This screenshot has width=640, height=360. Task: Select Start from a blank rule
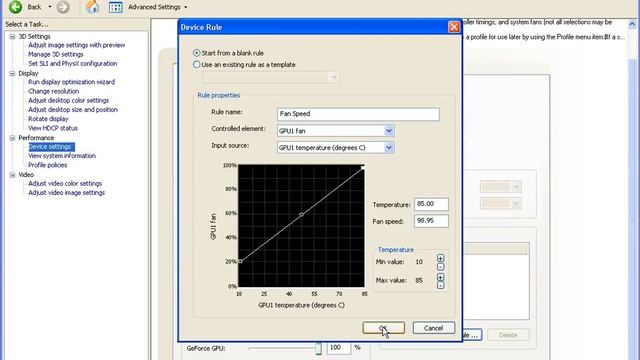[x=196, y=53]
